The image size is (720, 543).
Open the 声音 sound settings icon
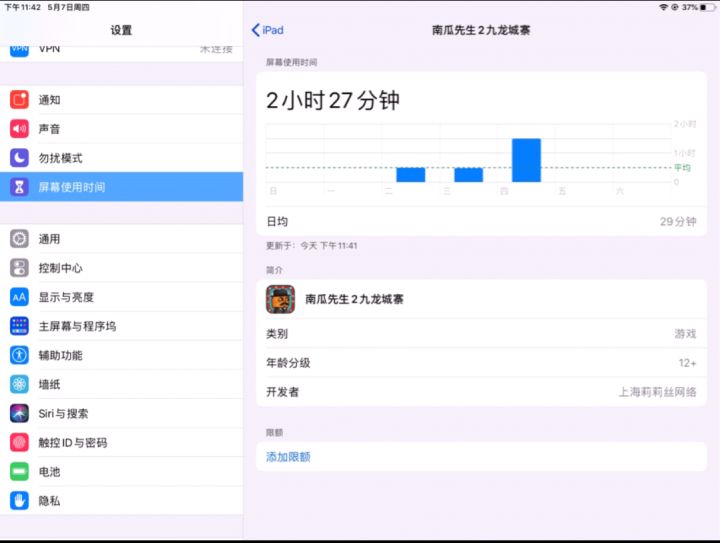(19, 129)
